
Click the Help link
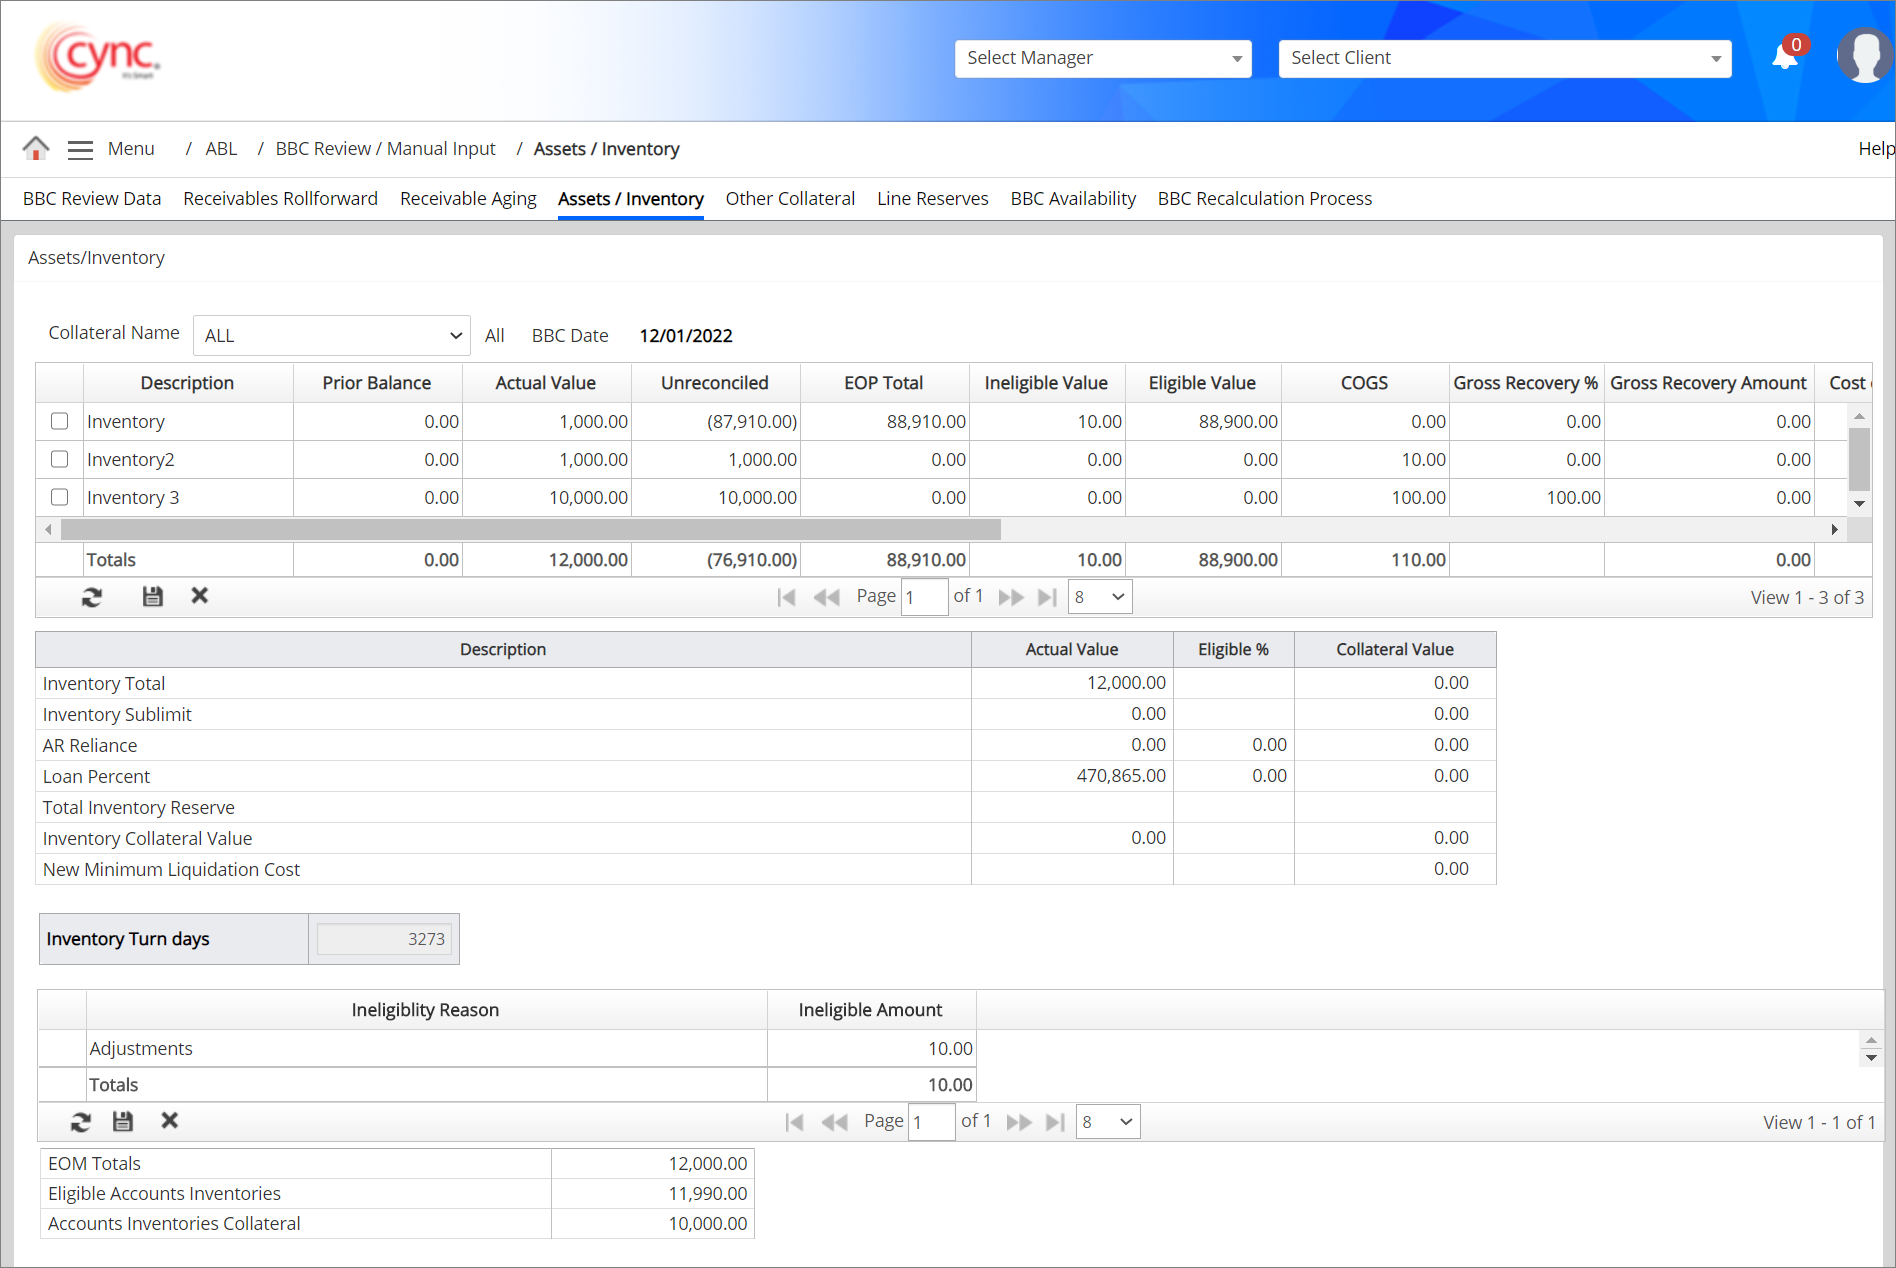point(1875,149)
